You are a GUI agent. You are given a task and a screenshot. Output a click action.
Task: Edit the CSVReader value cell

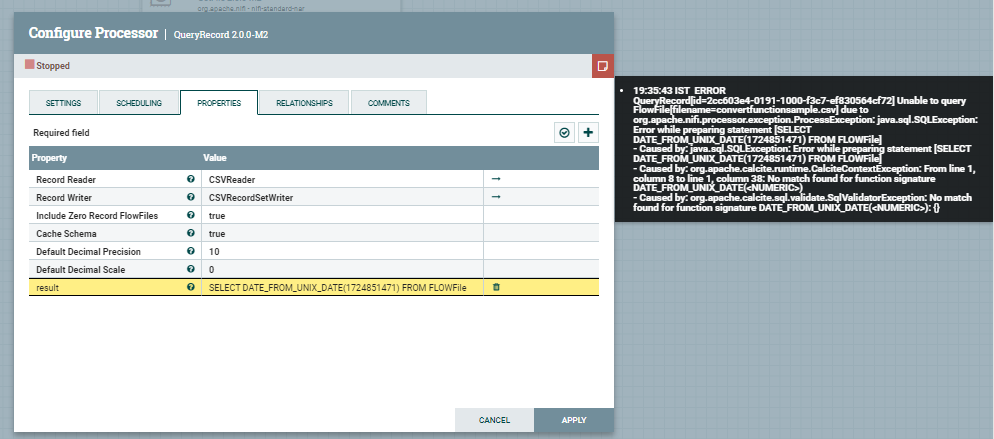pos(342,179)
